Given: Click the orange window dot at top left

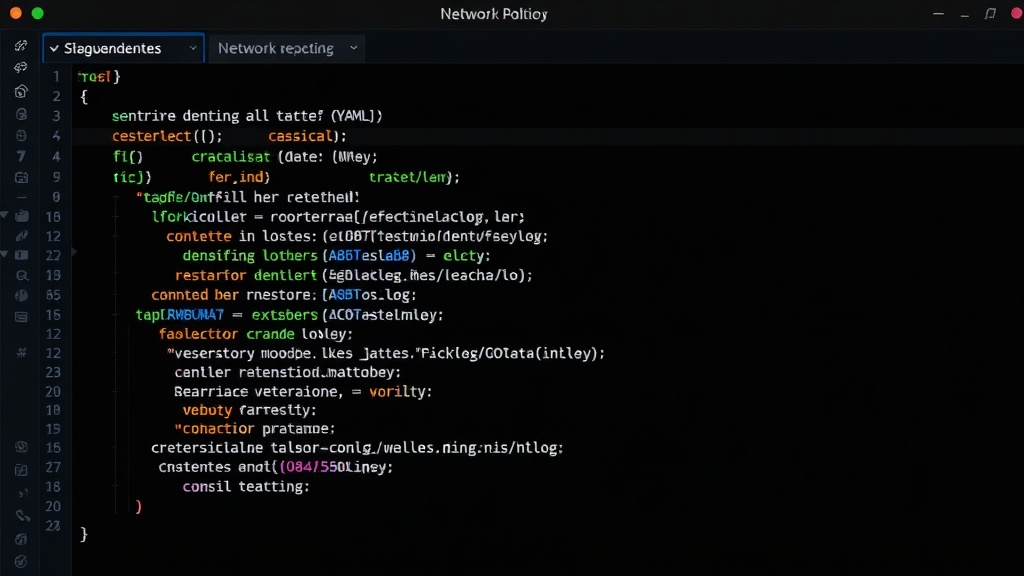Looking at the screenshot, I should tap(16, 13).
